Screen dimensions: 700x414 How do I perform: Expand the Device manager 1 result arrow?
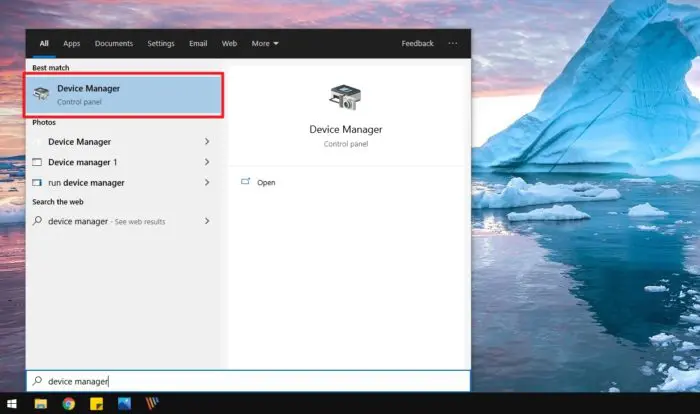[207, 162]
